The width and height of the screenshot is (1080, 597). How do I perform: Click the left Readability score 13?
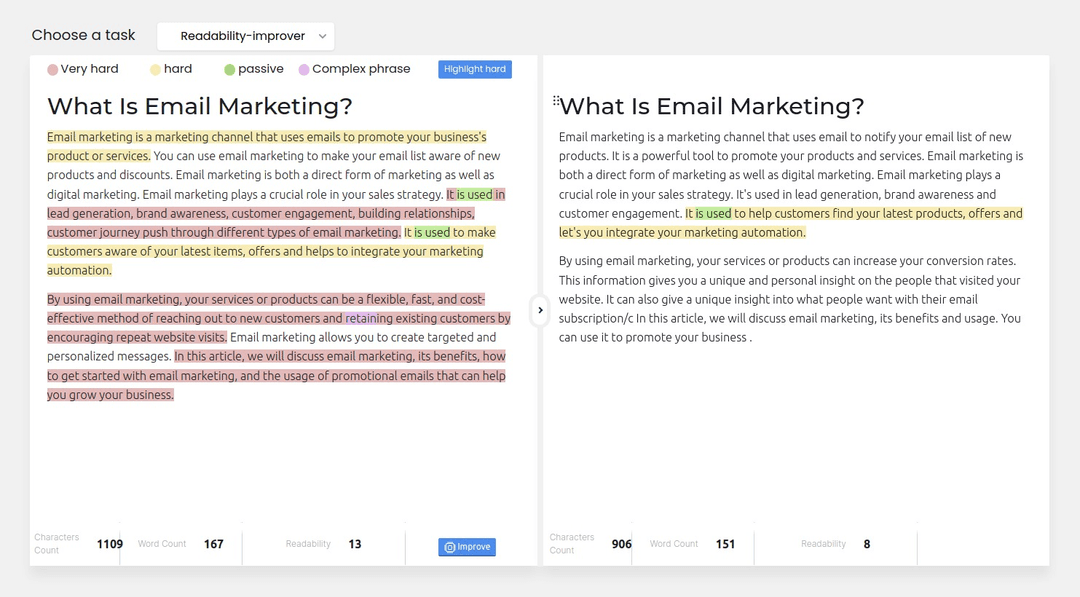(355, 544)
